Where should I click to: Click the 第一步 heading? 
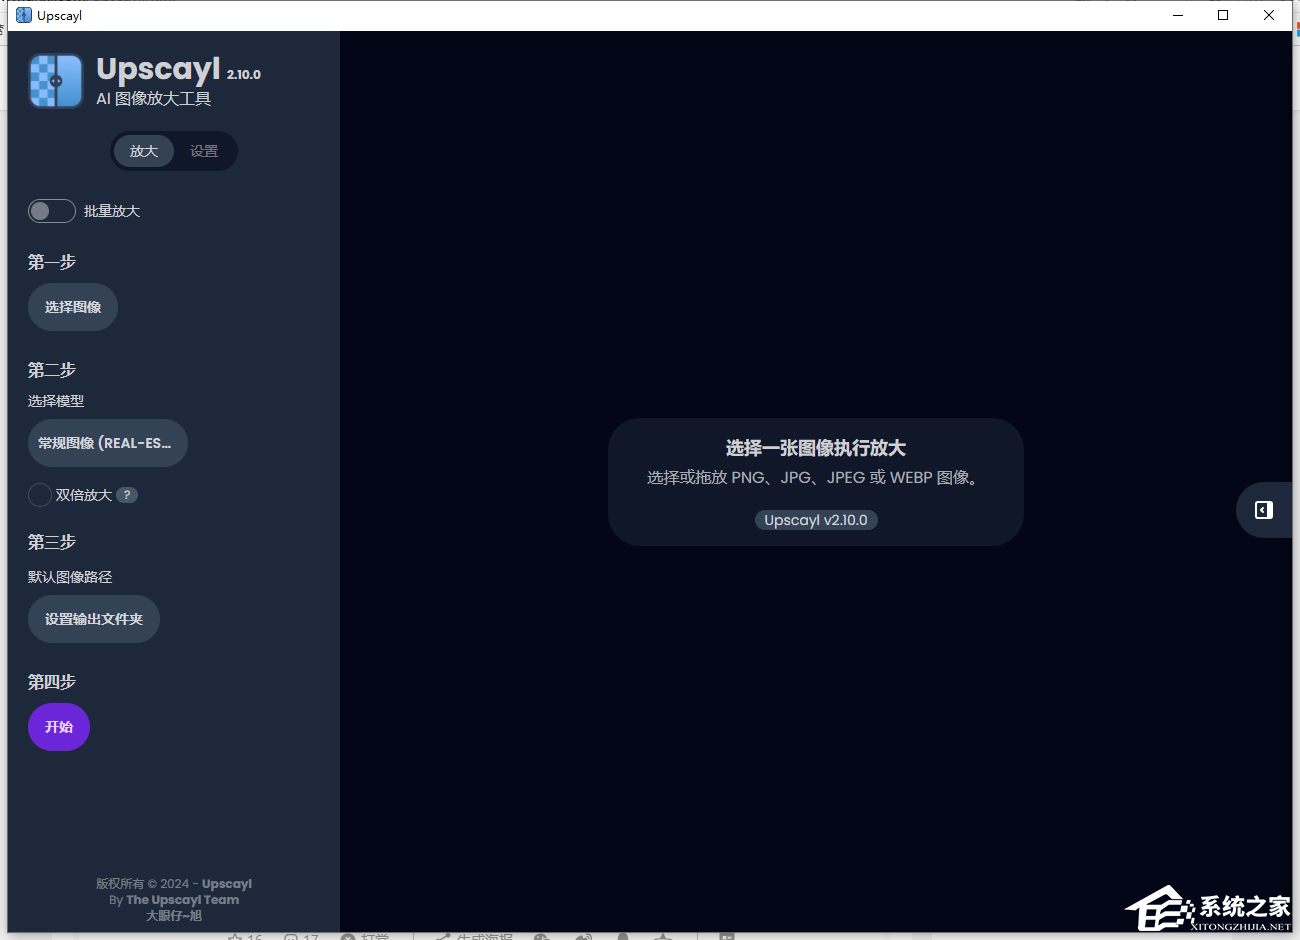click(52, 262)
